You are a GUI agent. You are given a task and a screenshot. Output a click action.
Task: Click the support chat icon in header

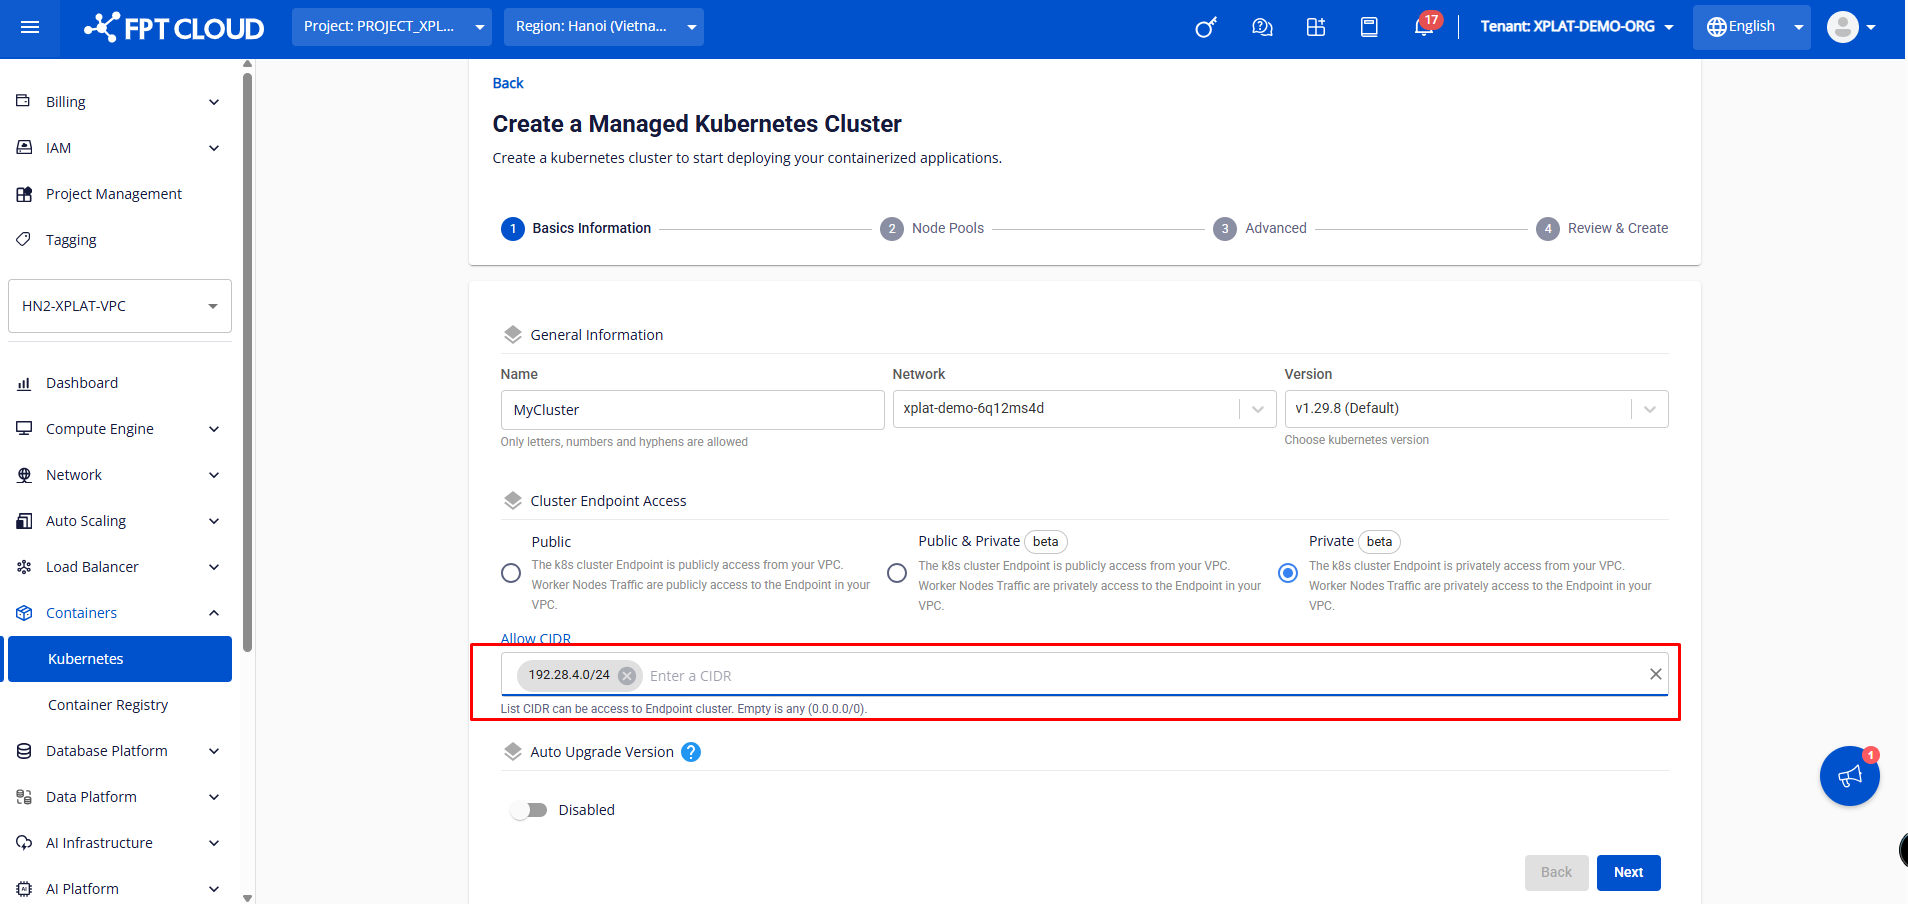(x=1262, y=27)
